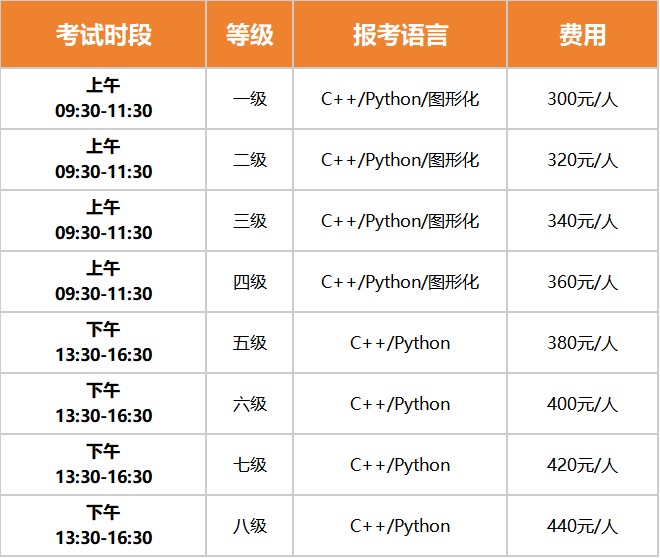This screenshot has width=660, height=558.
Task: Click the 考试时段 column header
Action: click(x=104, y=34)
